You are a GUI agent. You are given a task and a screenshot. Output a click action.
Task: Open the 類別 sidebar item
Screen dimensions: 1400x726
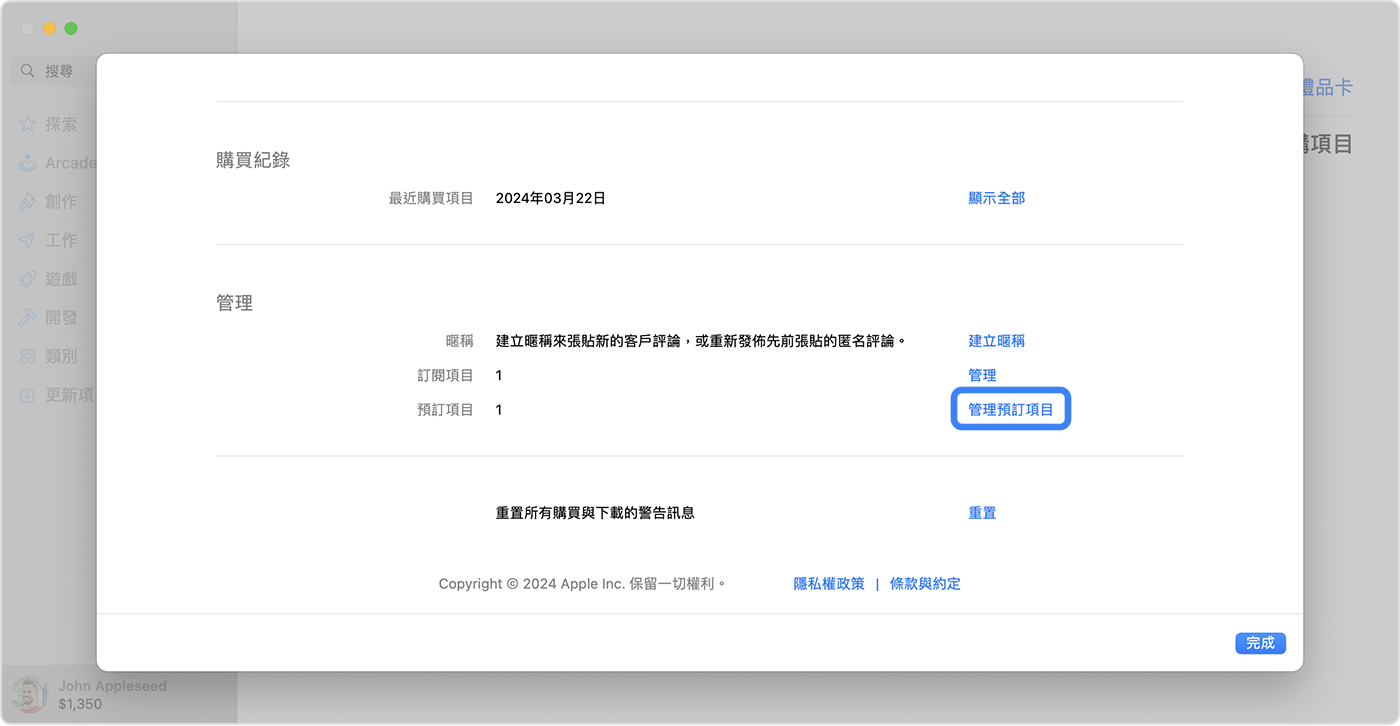click(61, 356)
